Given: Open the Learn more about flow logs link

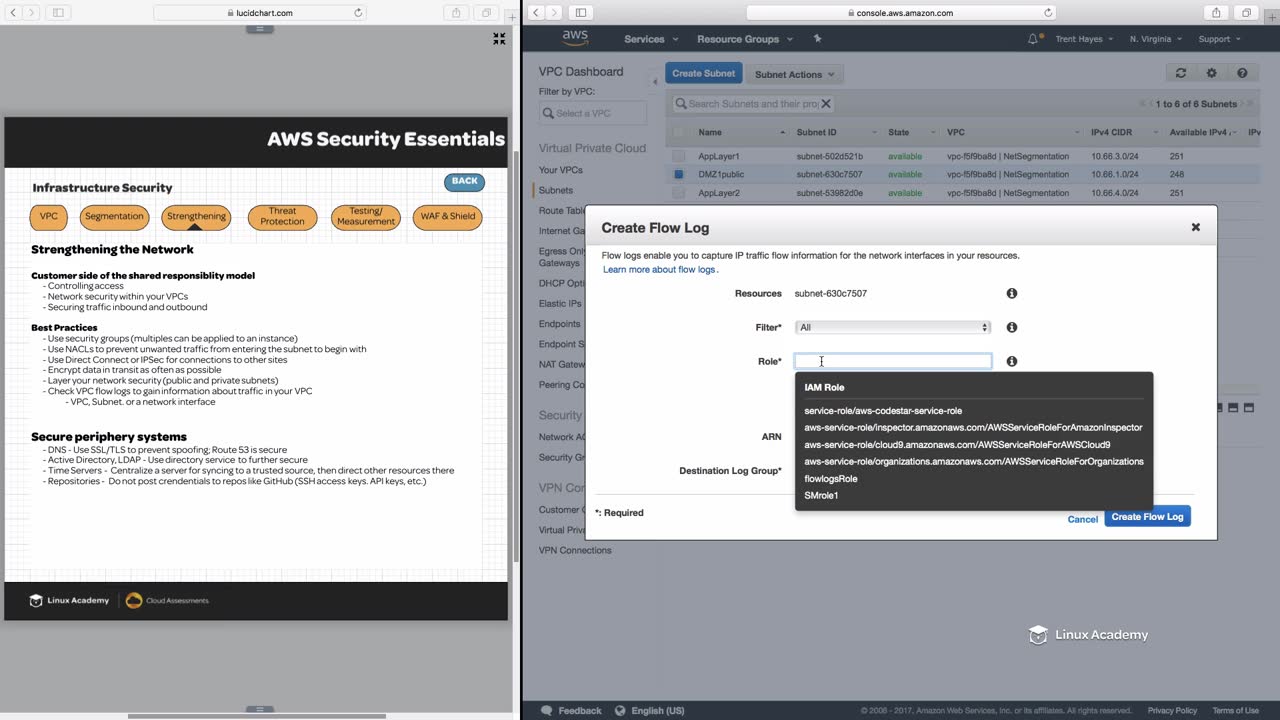Looking at the screenshot, I should (x=659, y=270).
